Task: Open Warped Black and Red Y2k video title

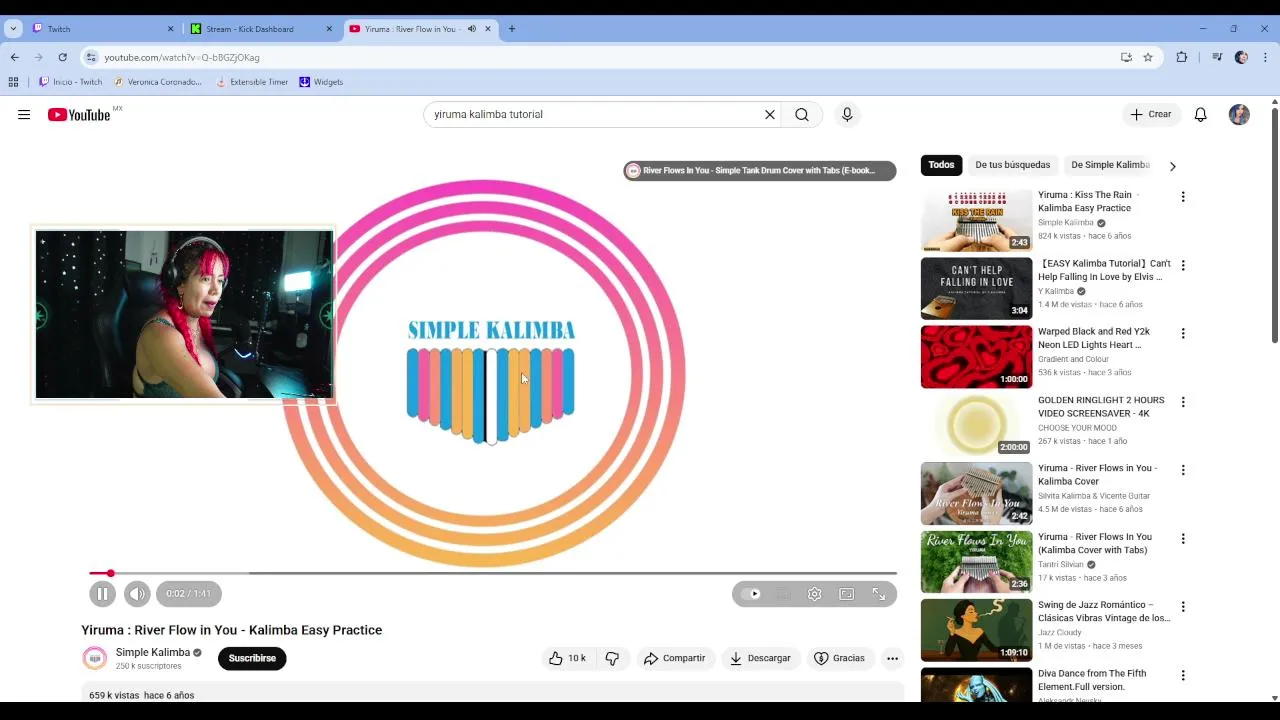Action: tap(1094, 338)
